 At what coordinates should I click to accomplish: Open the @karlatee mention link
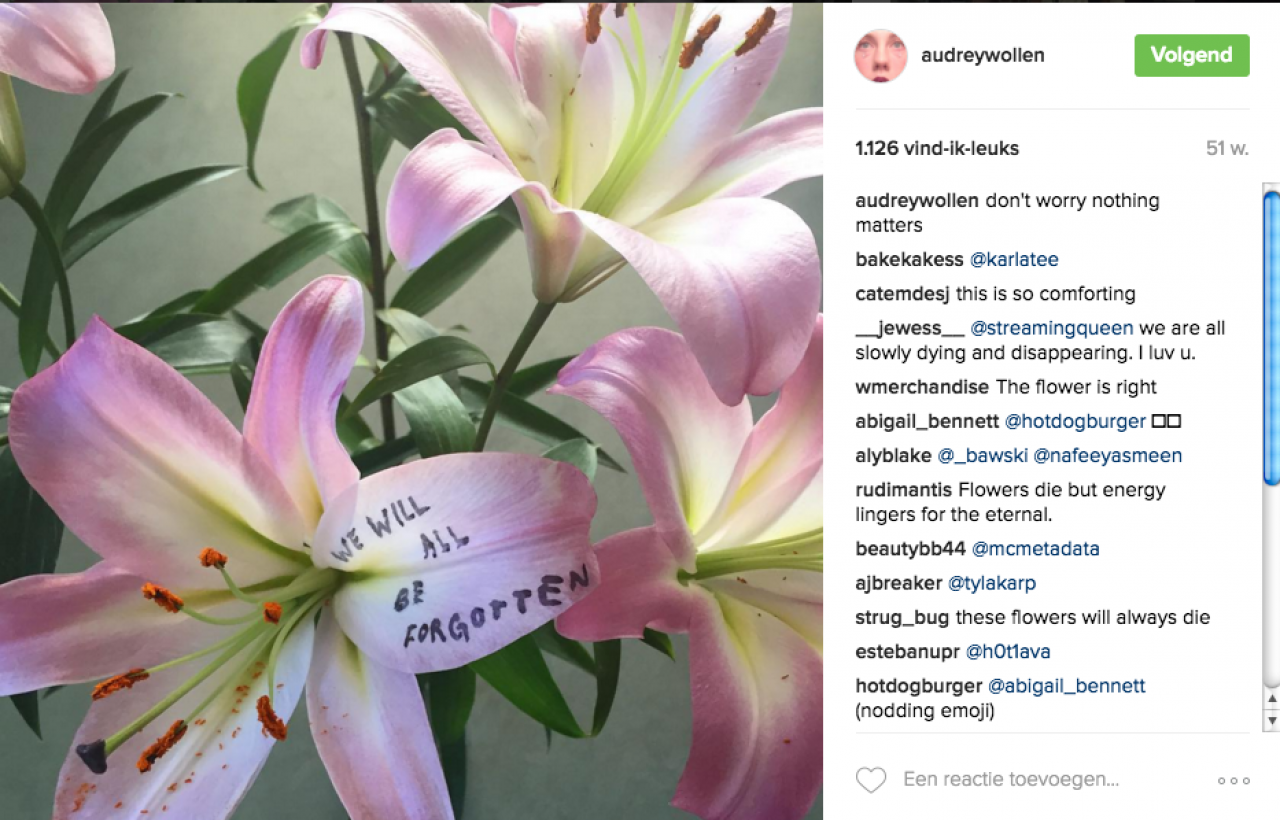1014,260
